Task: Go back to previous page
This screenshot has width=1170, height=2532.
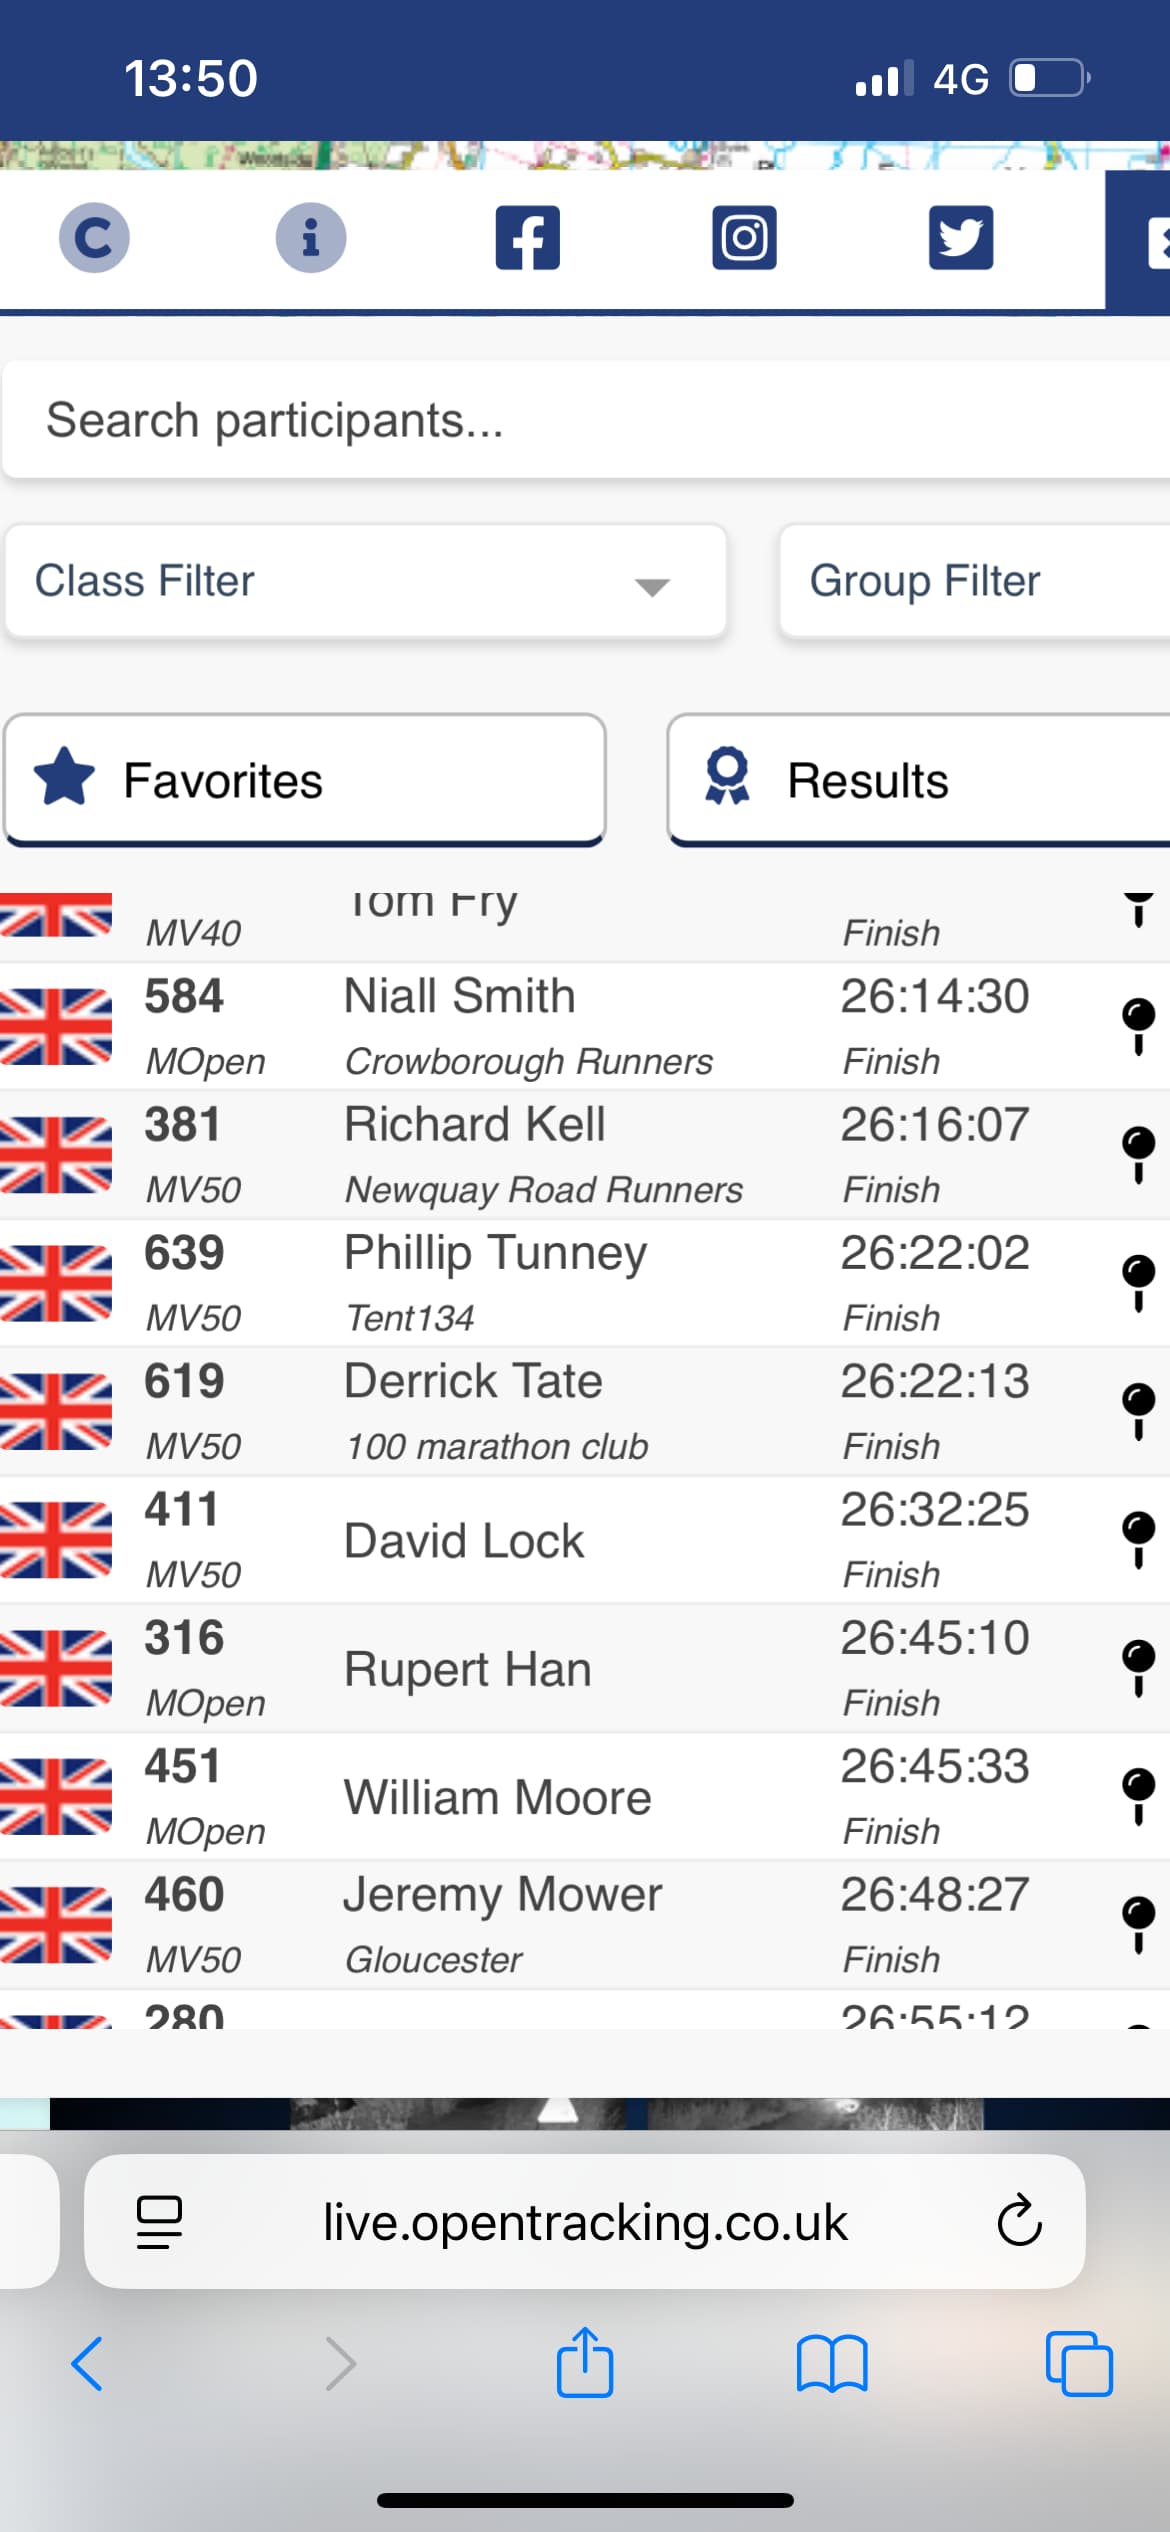Action: tap(87, 2364)
